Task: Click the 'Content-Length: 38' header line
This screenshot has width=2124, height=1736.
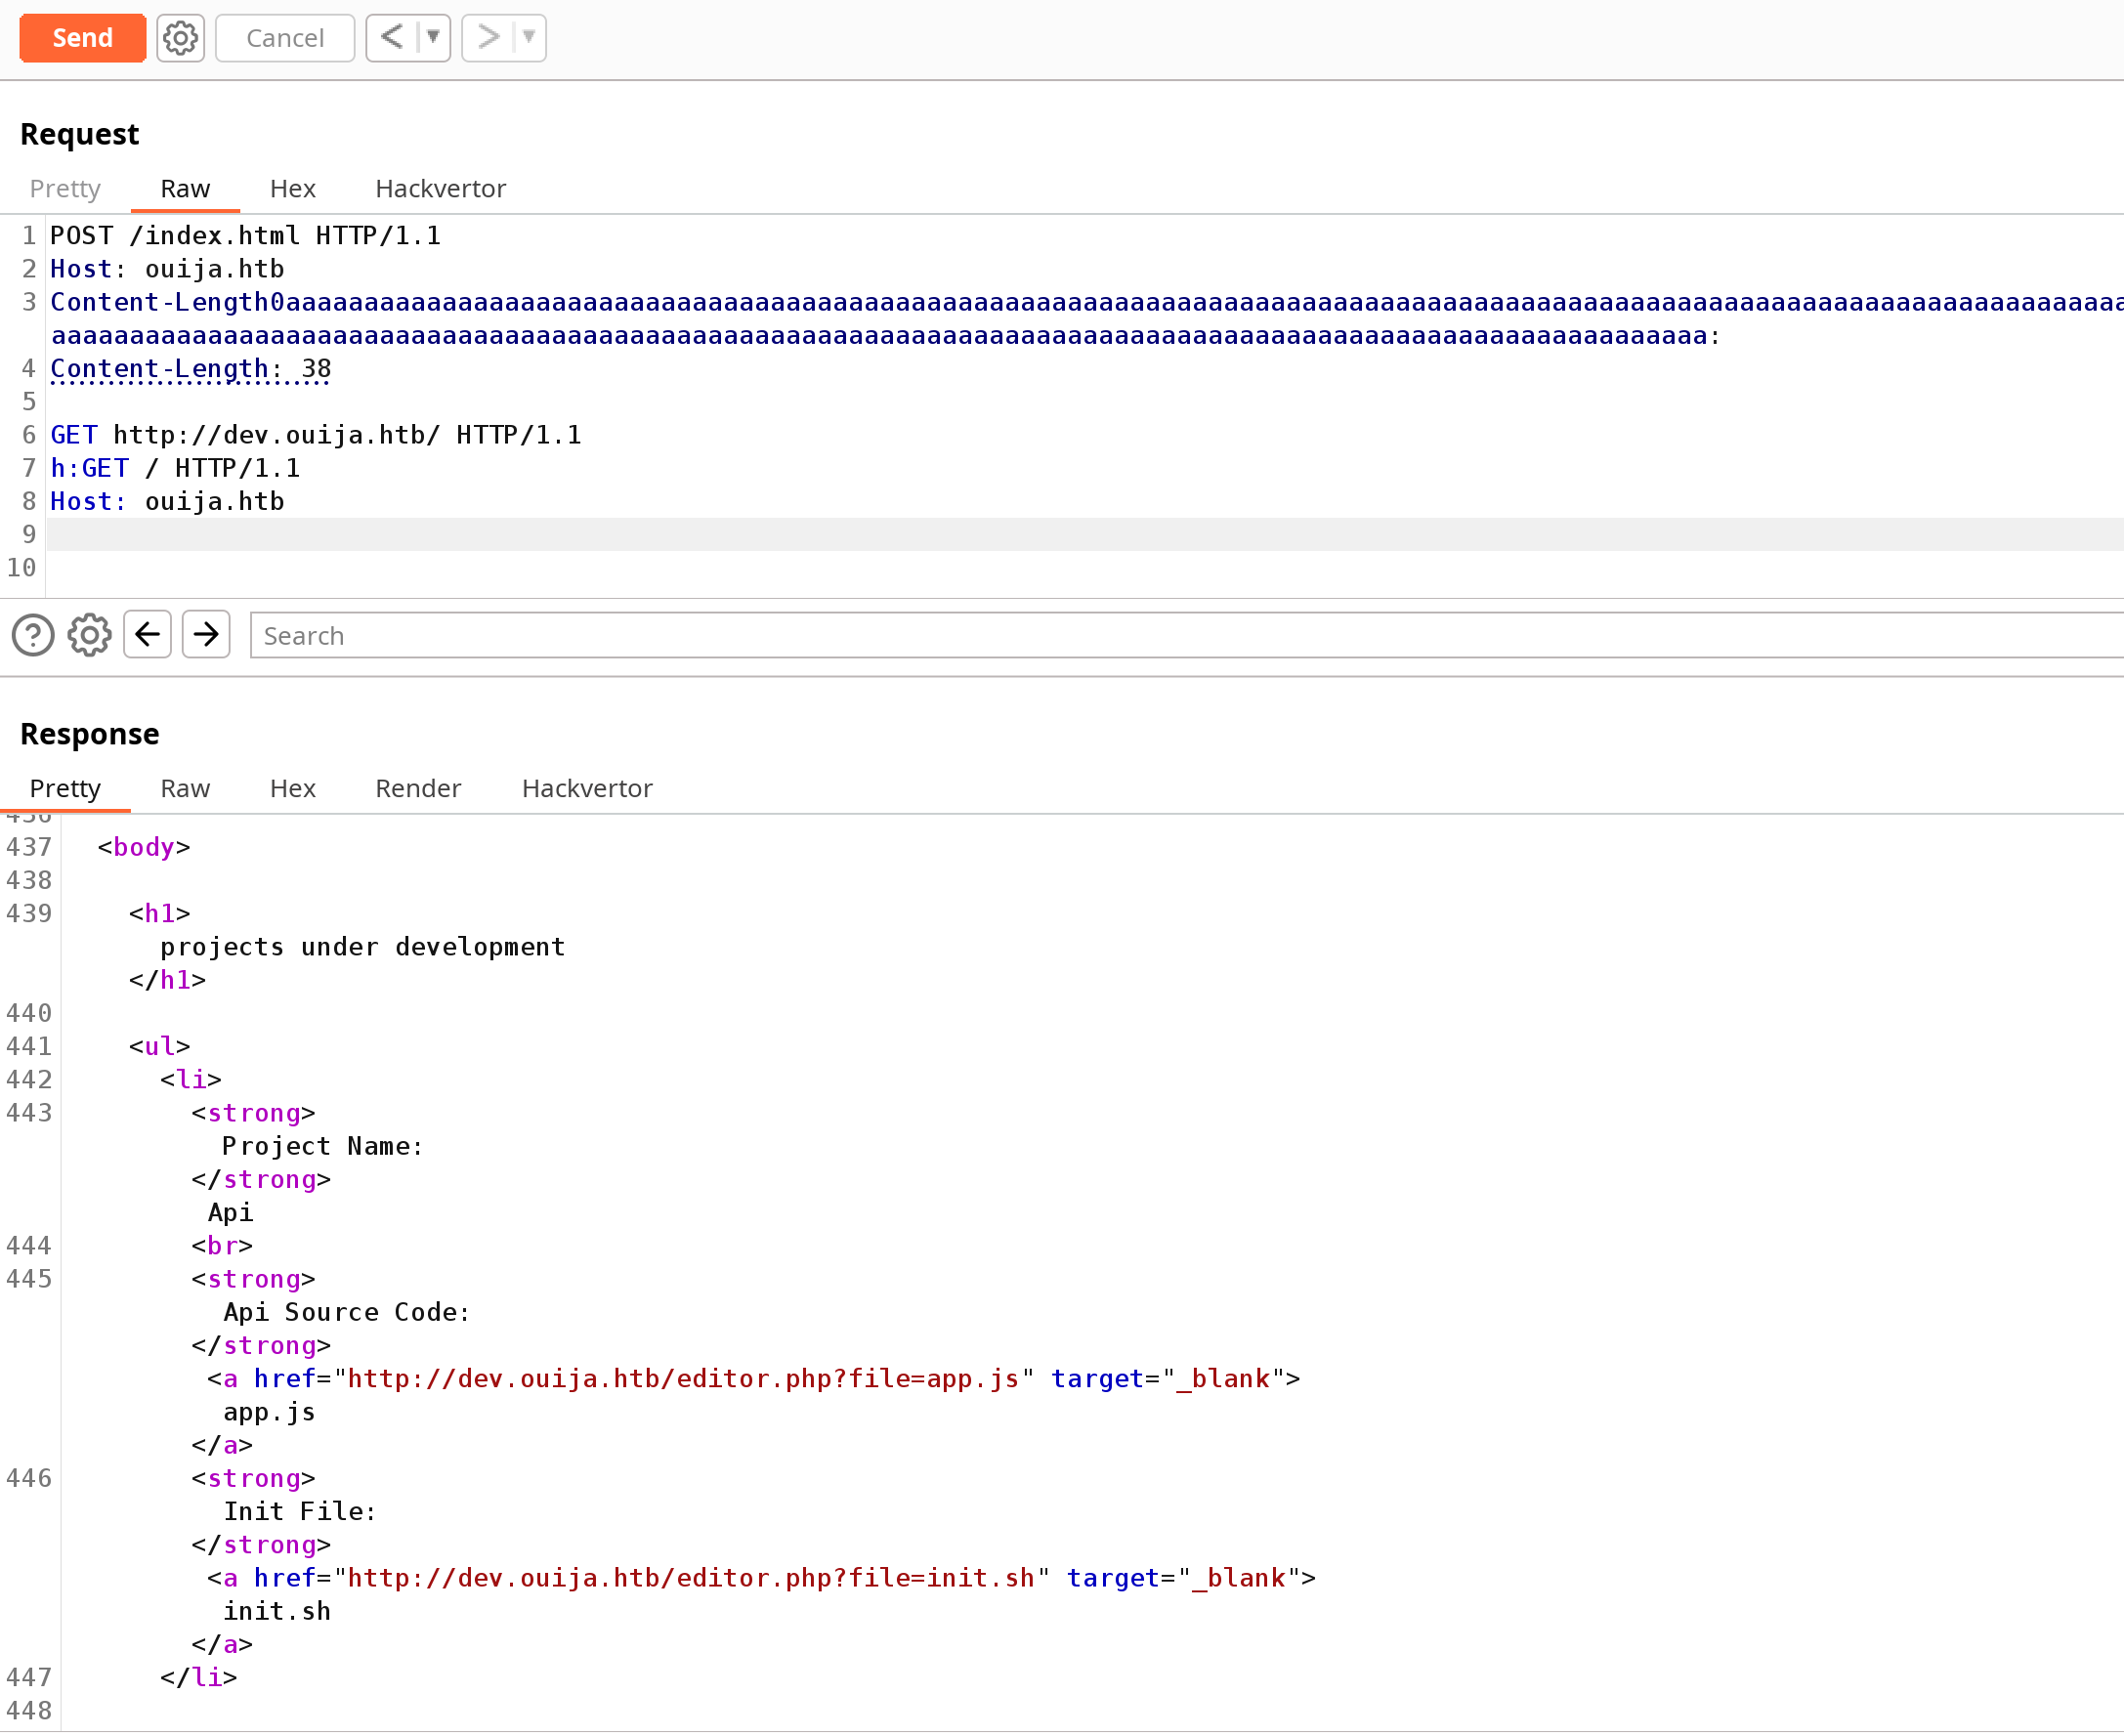Action: coord(190,369)
